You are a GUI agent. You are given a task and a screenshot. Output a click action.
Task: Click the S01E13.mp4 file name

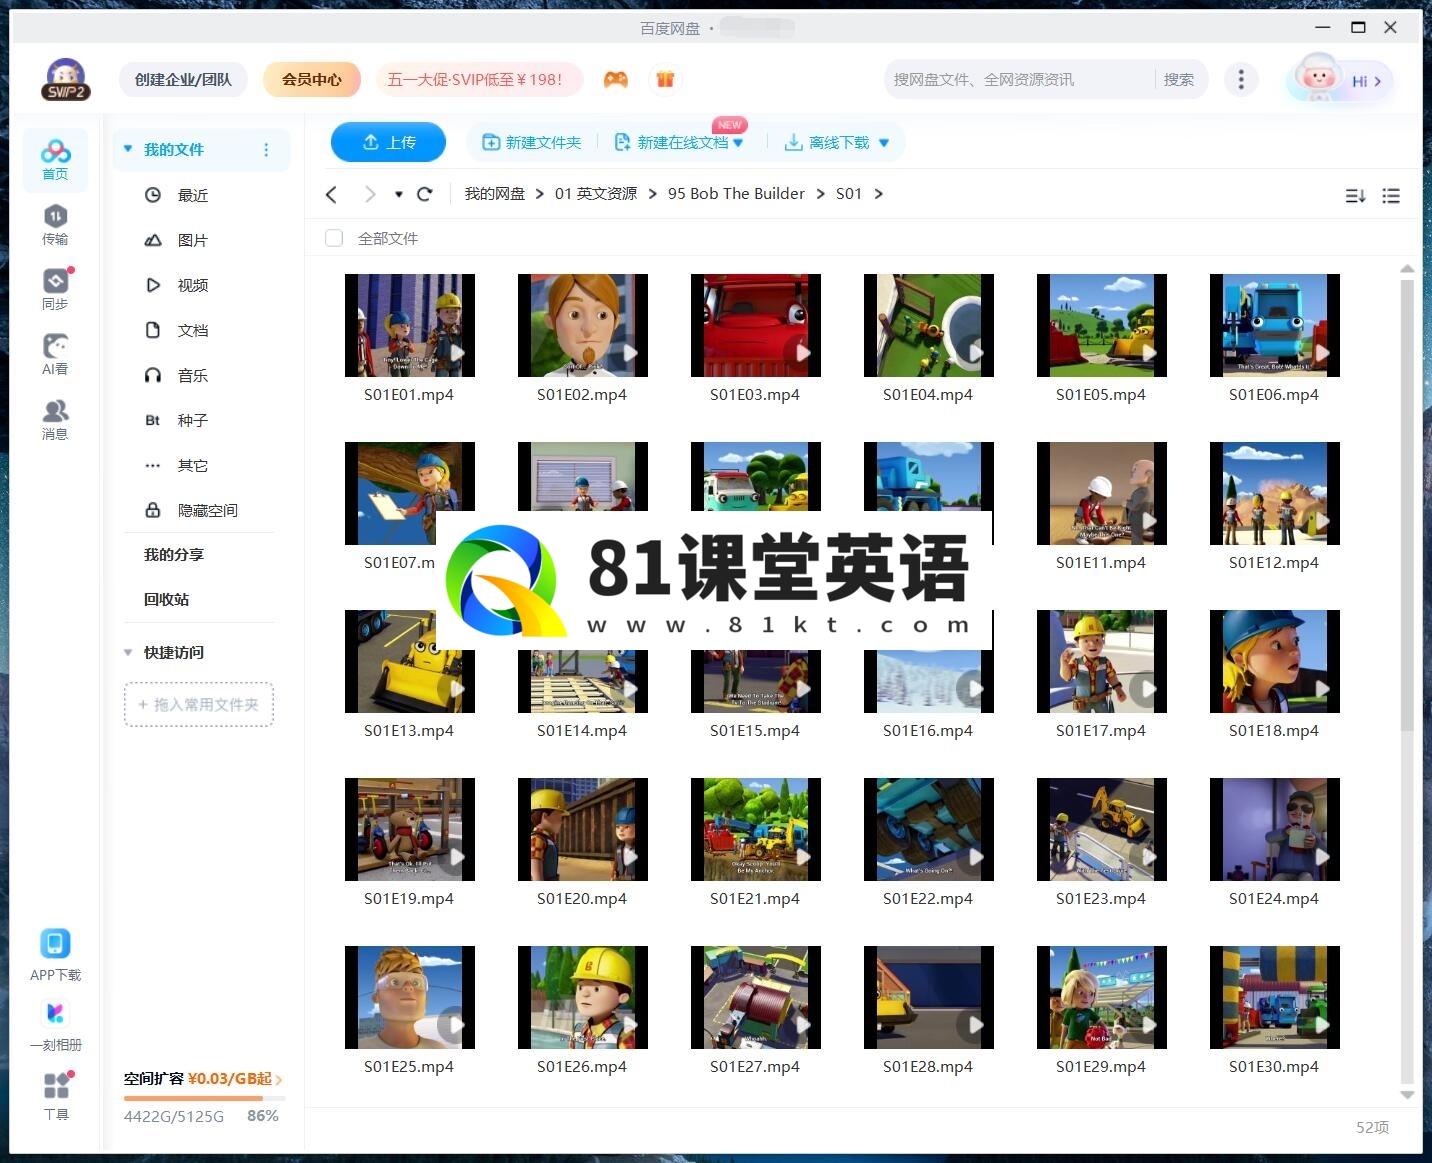tap(409, 731)
